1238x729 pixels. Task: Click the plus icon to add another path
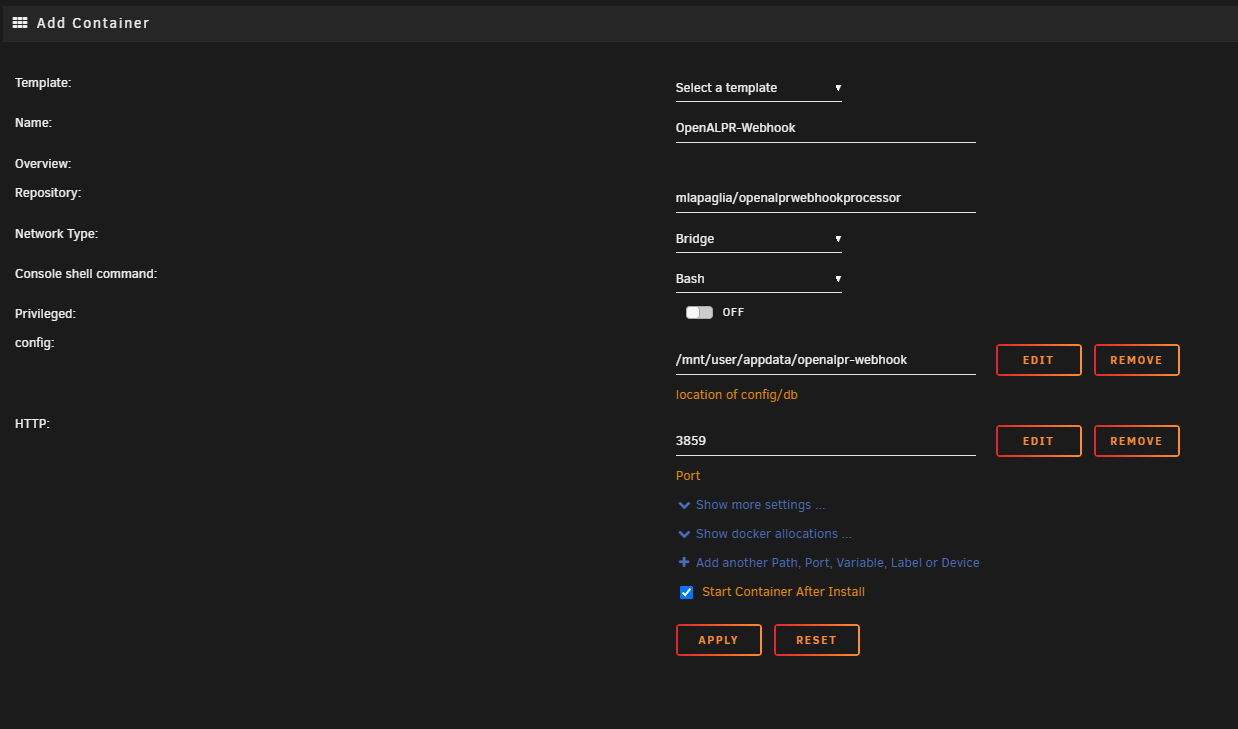(x=684, y=562)
